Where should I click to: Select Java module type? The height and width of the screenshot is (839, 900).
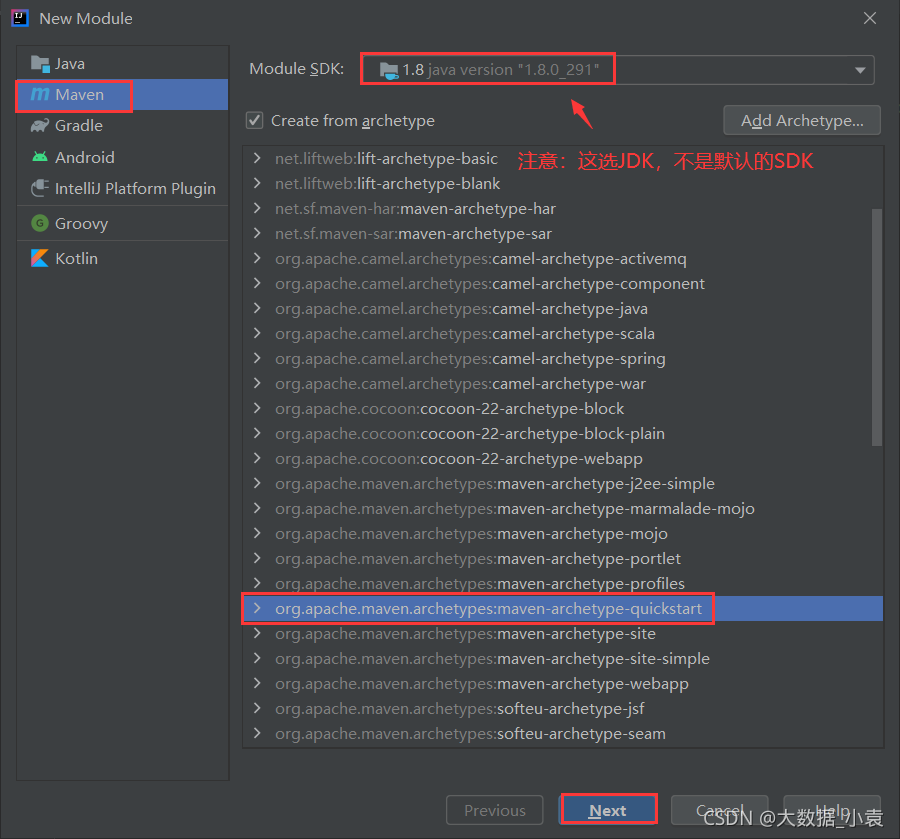point(123,64)
